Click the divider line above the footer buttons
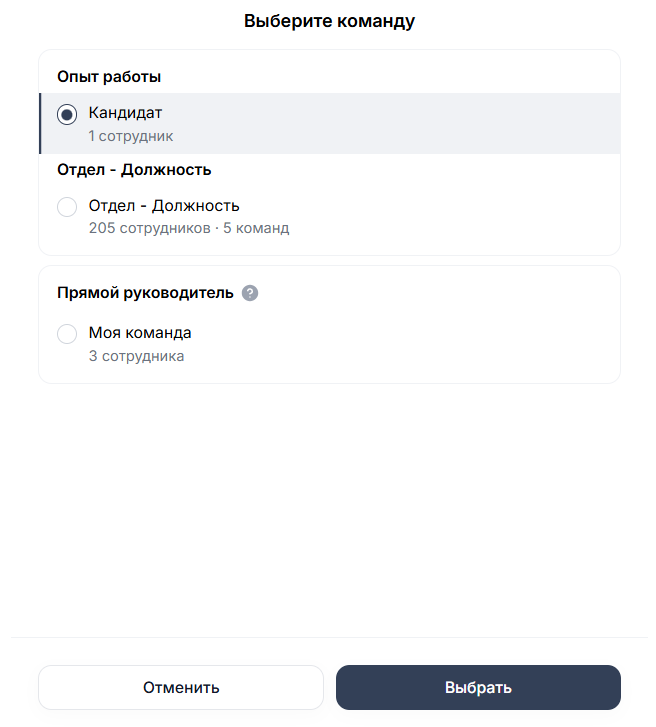Screen dimensions: 656x727 pyautogui.click(x=329, y=637)
